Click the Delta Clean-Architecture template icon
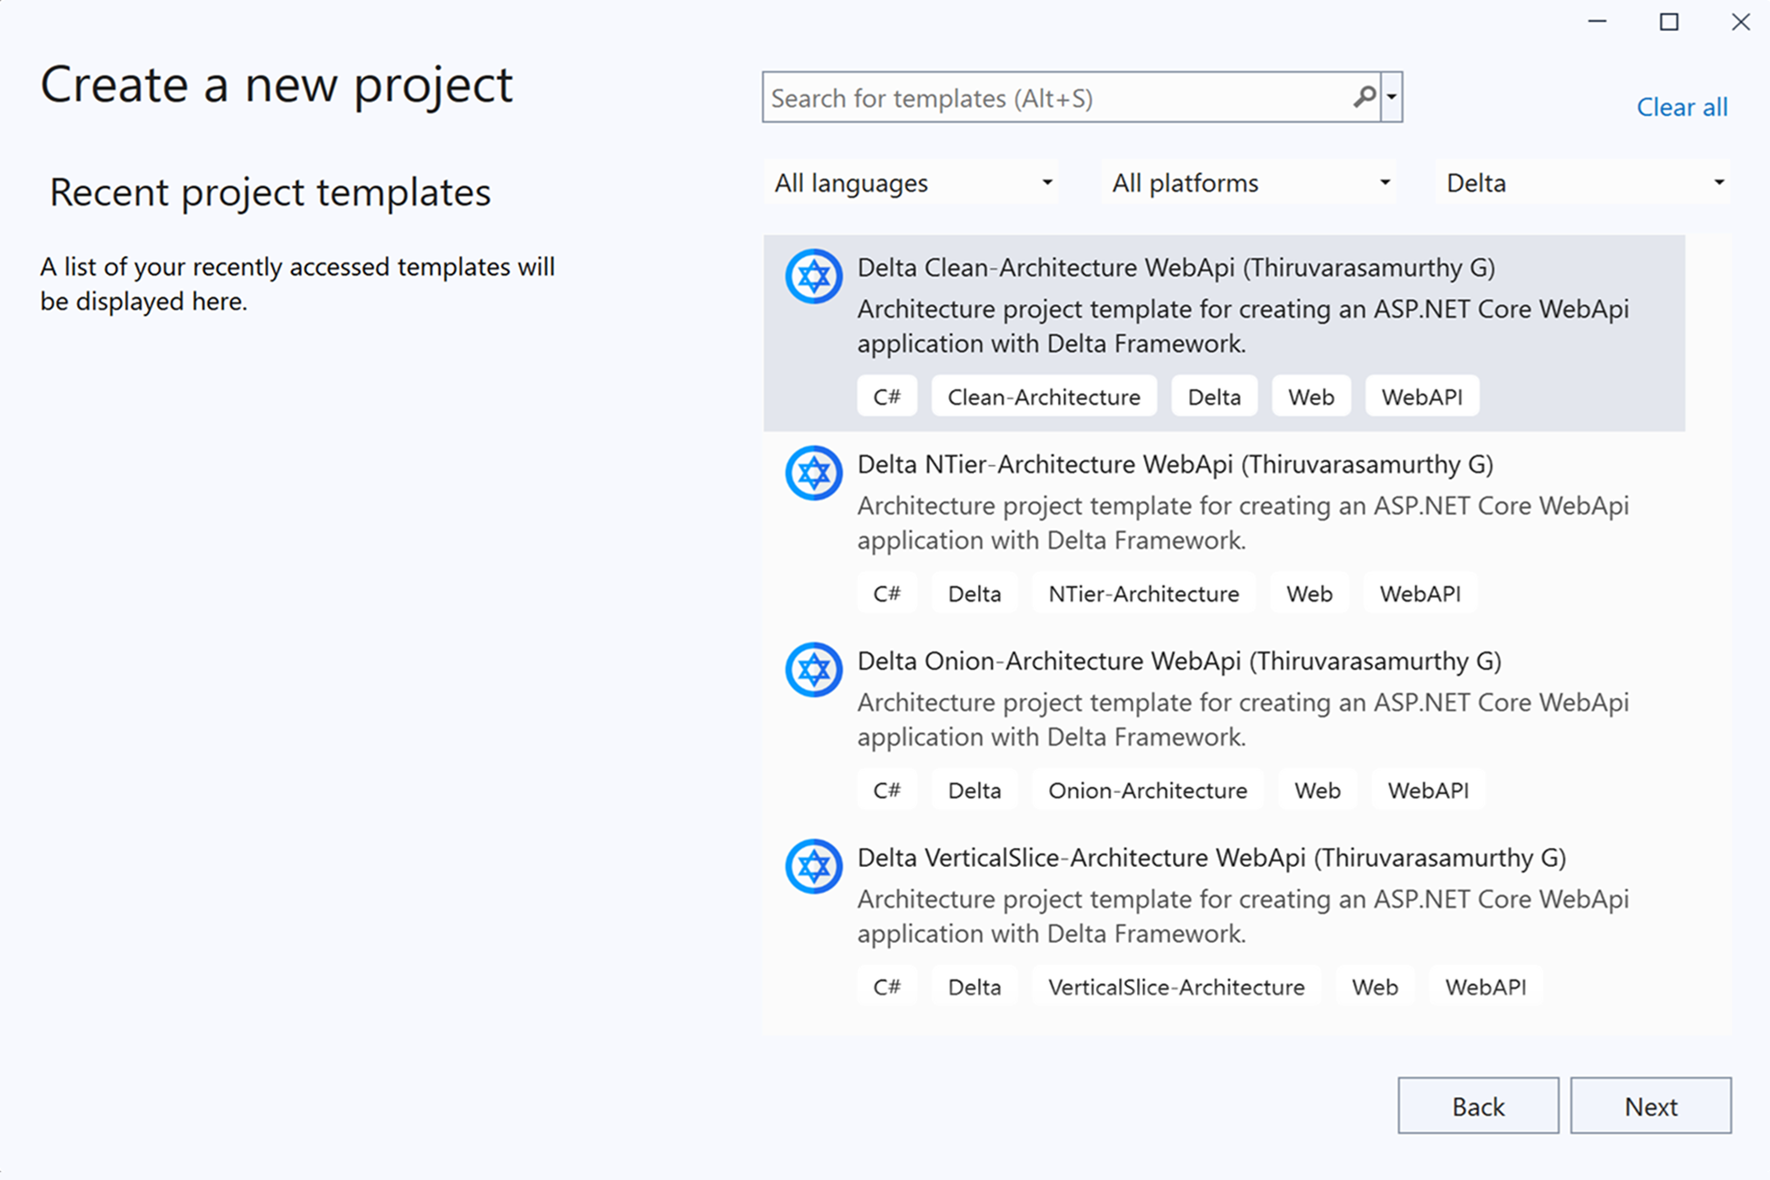Viewport: 1770px width, 1180px height. coord(813,276)
